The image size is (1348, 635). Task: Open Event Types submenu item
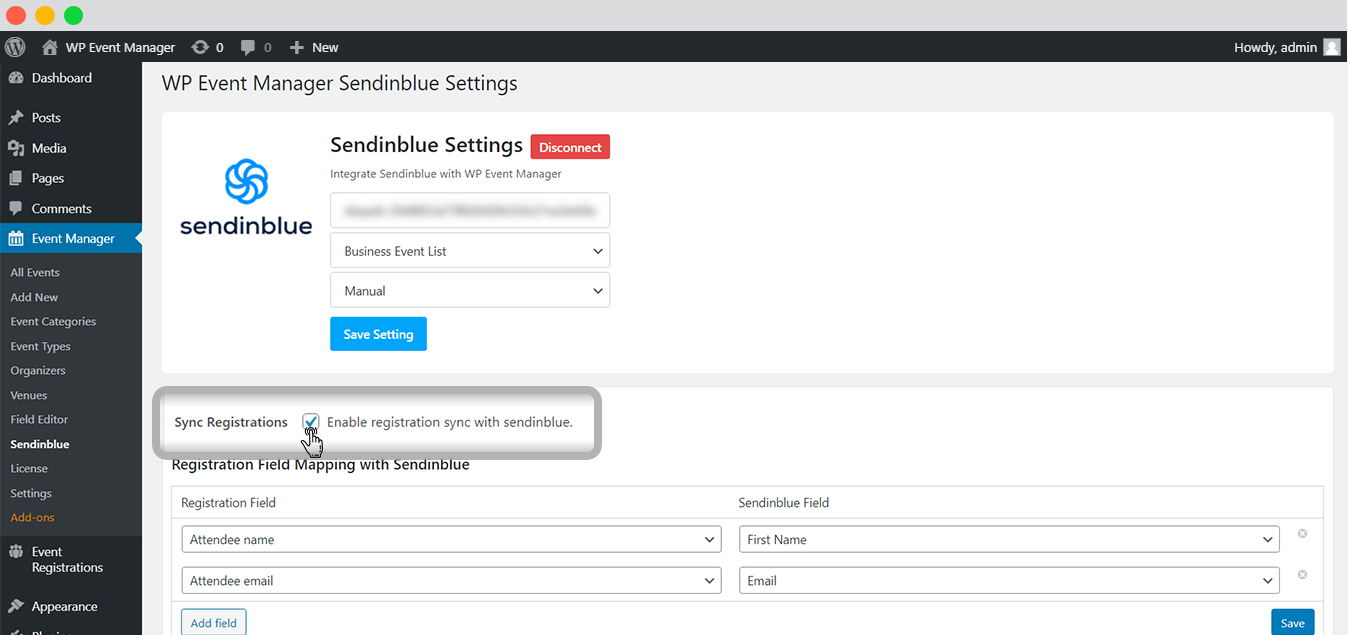click(x=40, y=347)
